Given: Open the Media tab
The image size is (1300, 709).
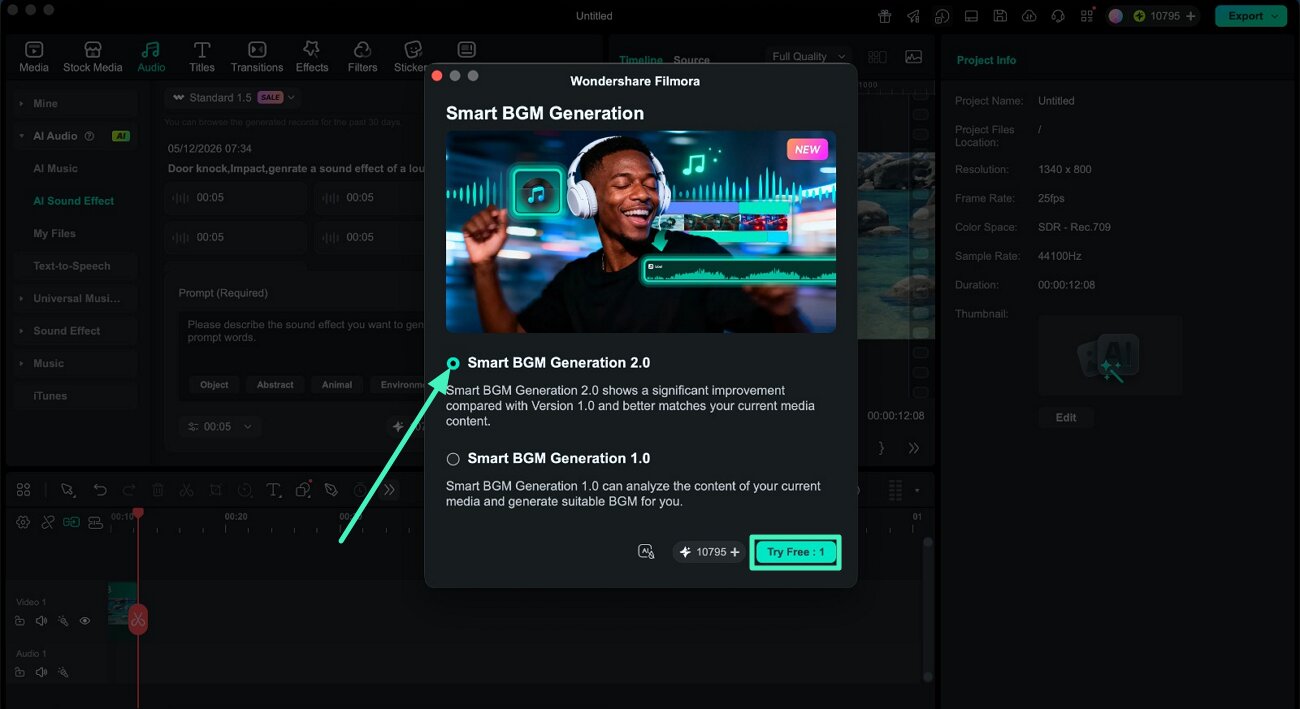Looking at the screenshot, I should pyautogui.click(x=34, y=57).
